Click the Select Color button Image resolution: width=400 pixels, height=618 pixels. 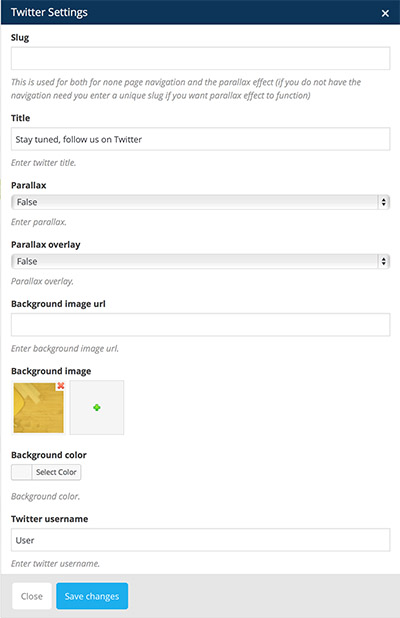tap(56, 472)
